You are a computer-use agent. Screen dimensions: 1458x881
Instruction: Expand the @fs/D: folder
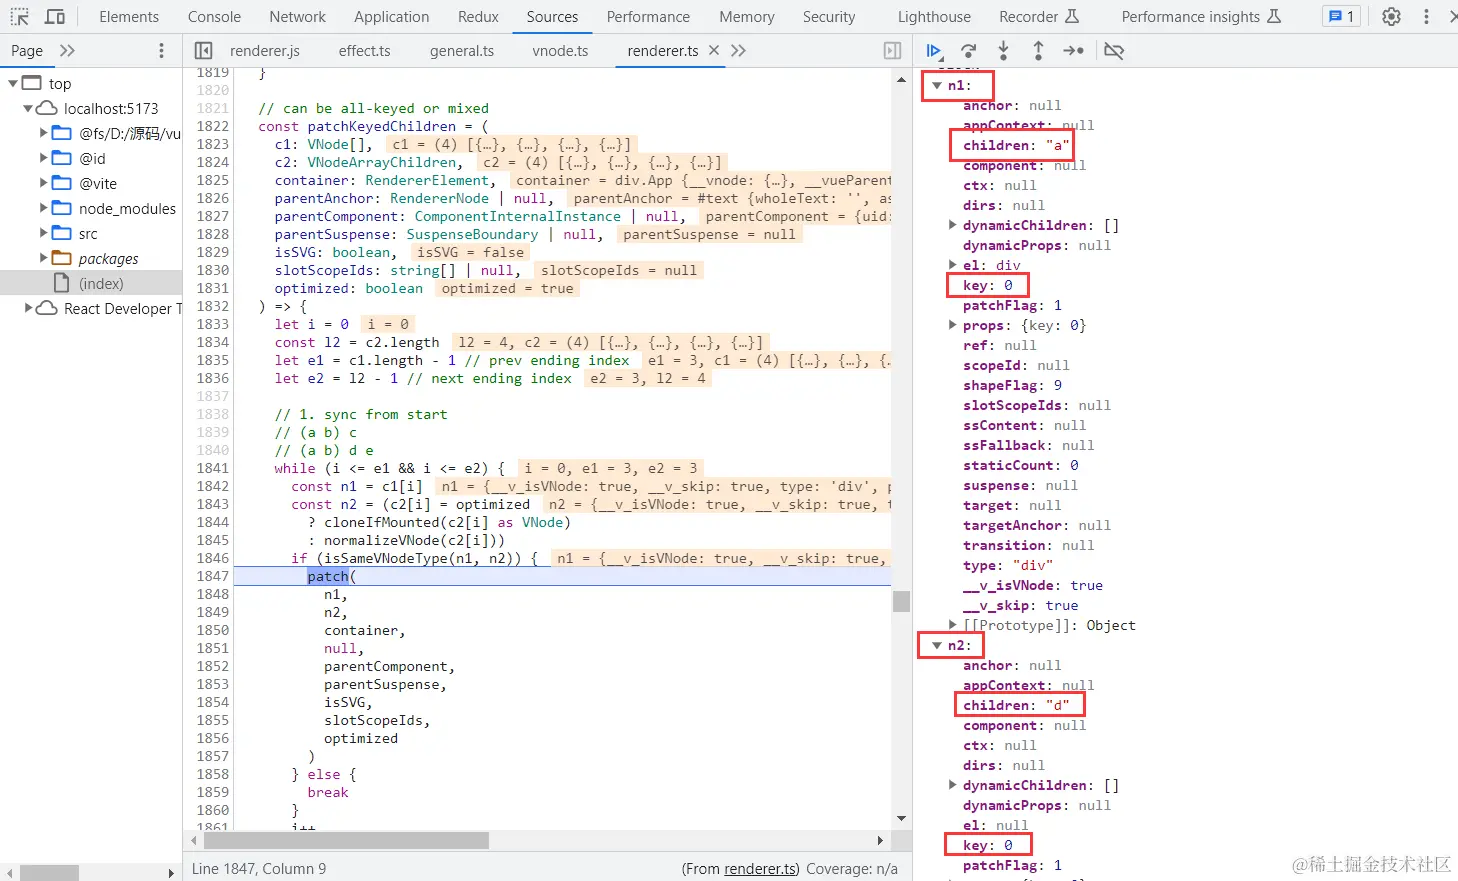(x=43, y=134)
